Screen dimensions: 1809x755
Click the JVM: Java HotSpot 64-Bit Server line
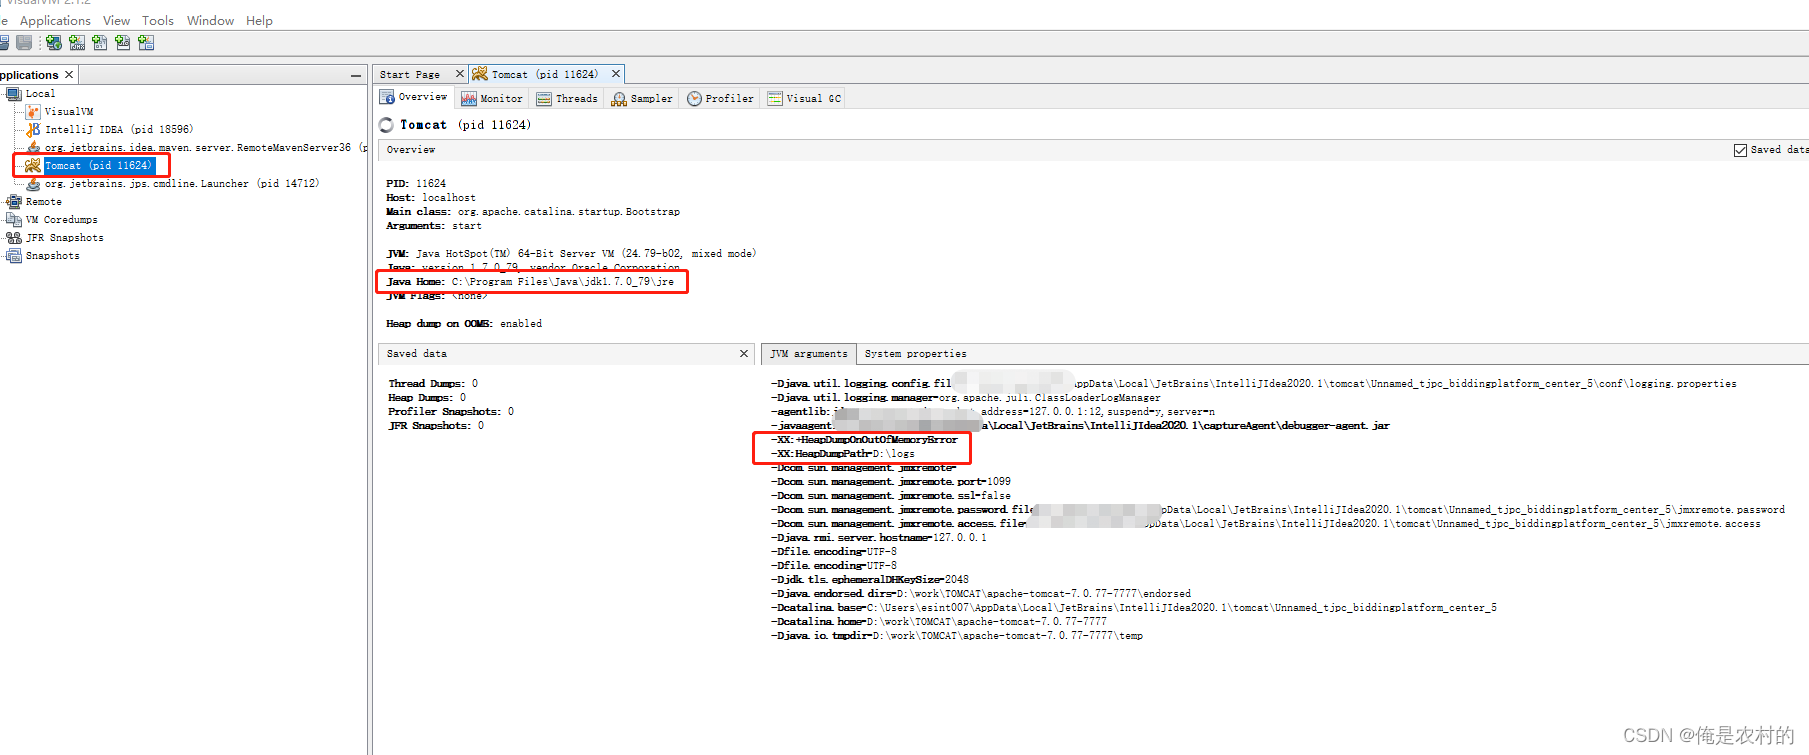(x=571, y=254)
